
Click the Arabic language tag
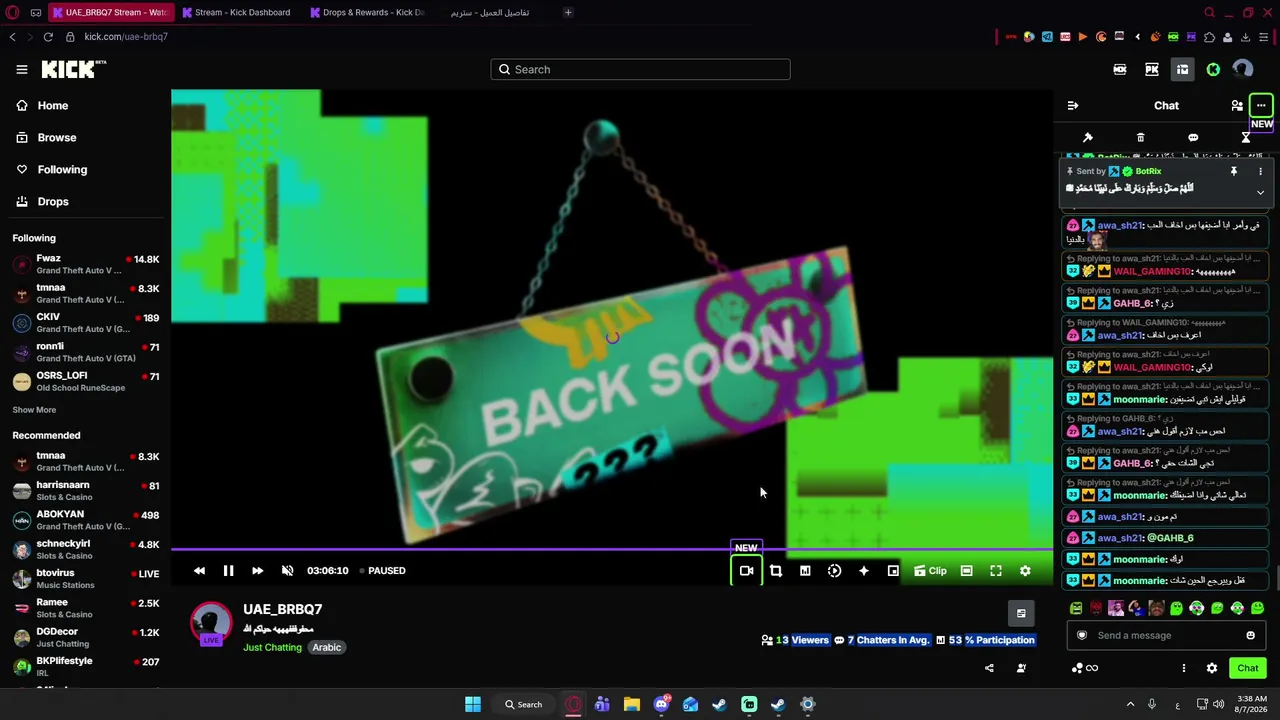point(327,647)
